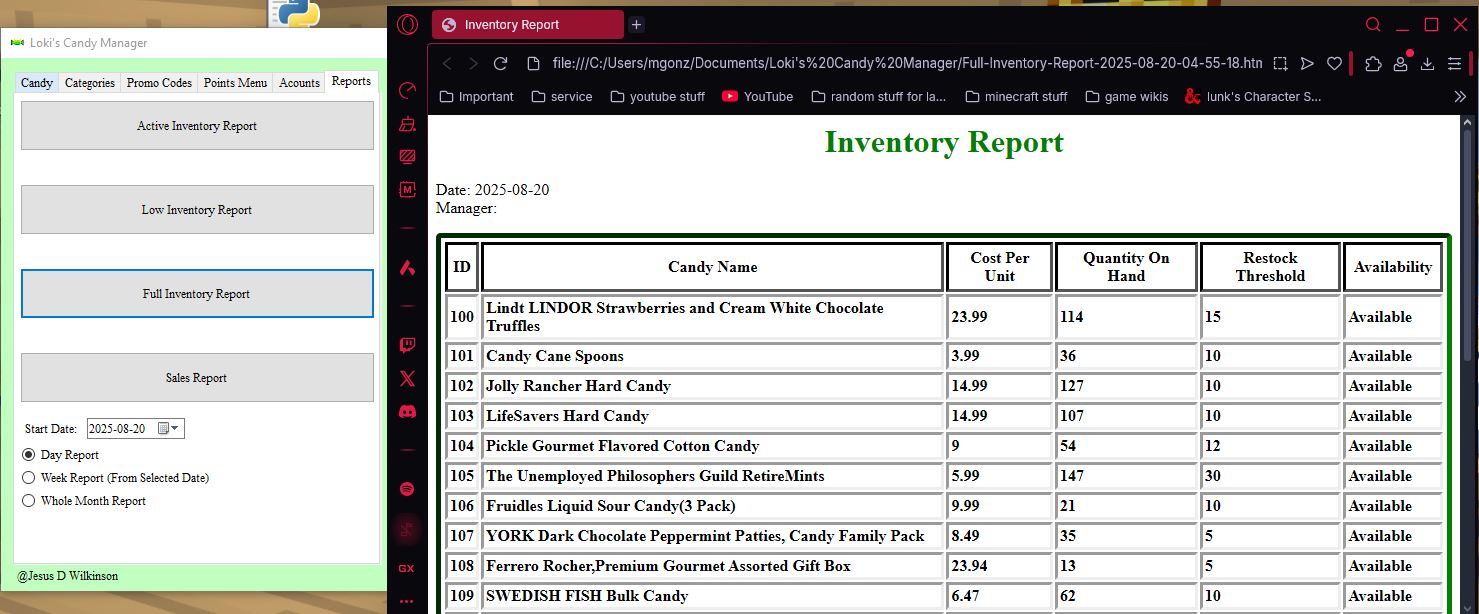Click the browser address bar URL
This screenshot has height=614, width=1479.
[907, 63]
